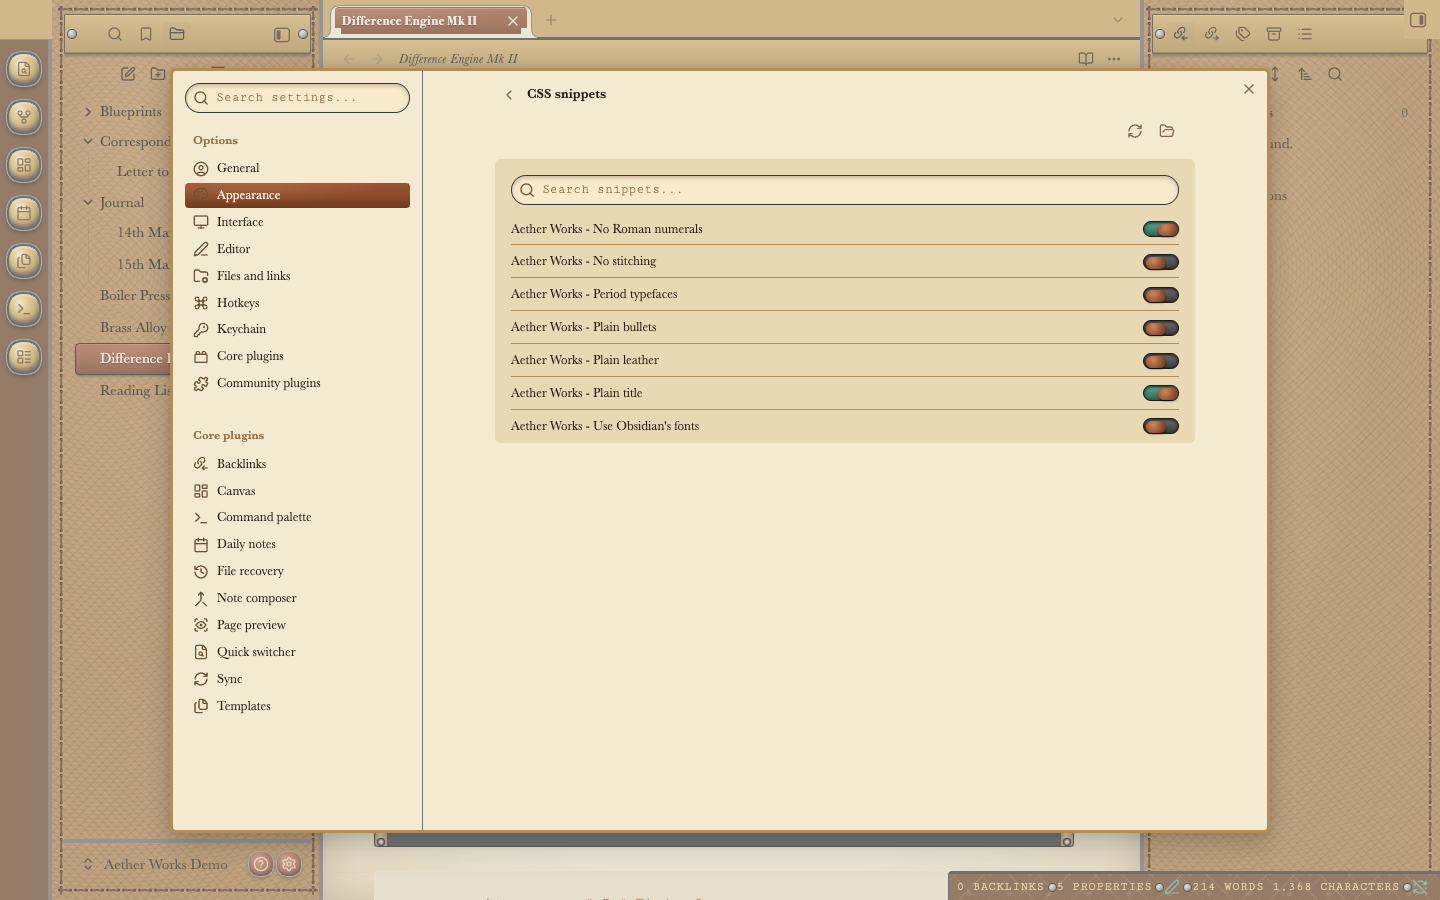Viewport: 1440px width, 900px height.
Task: Focus the Search snippets field
Action: click(845, 190)
